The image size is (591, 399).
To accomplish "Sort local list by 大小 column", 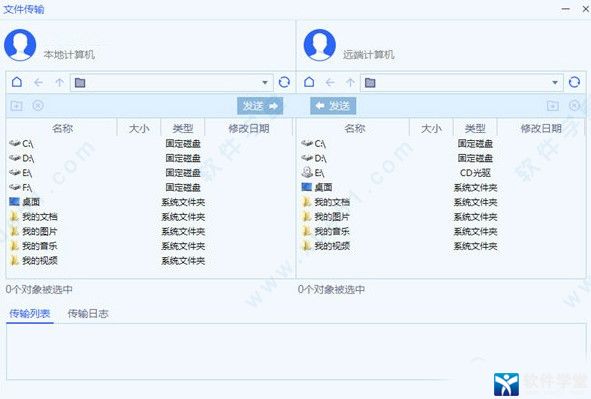I will 139,128.
